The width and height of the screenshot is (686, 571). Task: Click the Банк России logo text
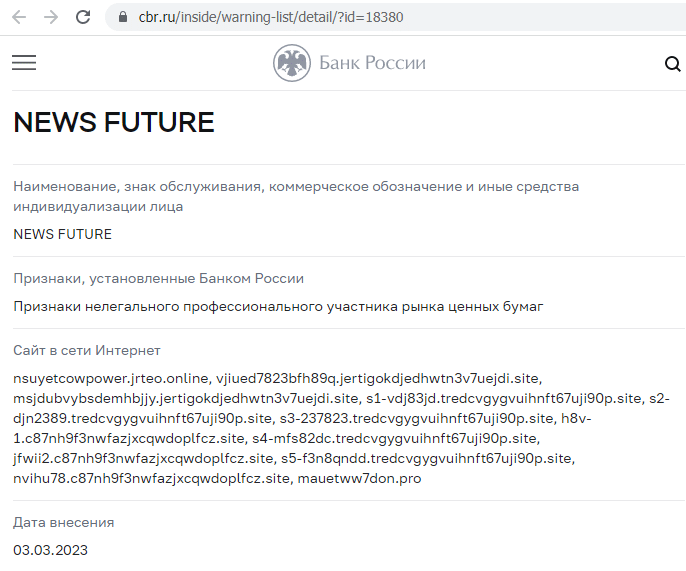[x=372, y=63]
